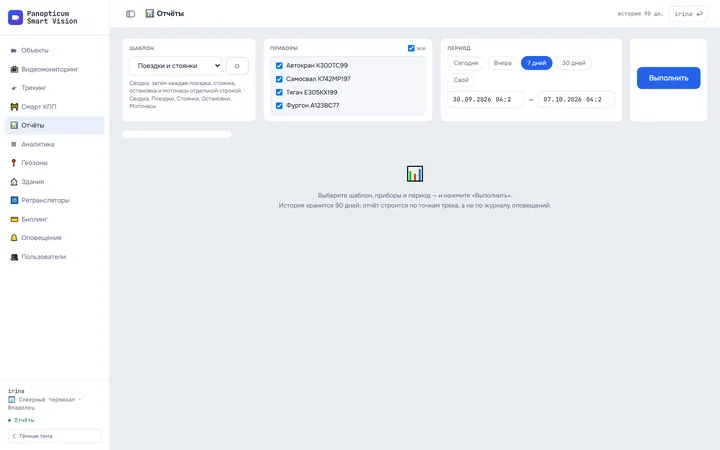The image size is (720, 450).
Task: Click the building icon beside Северный терминал
Action: point(11,399)
